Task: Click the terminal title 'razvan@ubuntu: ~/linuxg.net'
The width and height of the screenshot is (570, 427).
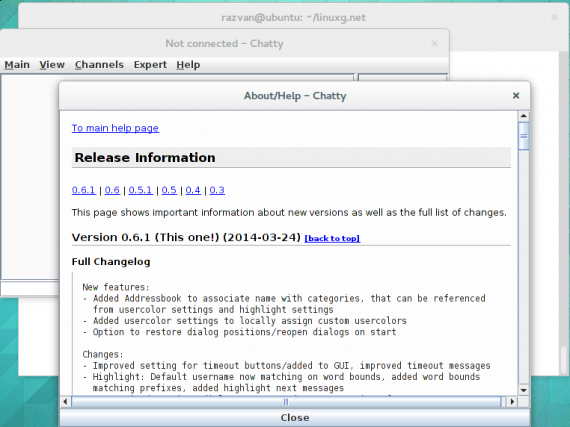Action: (x=294, y=17)
